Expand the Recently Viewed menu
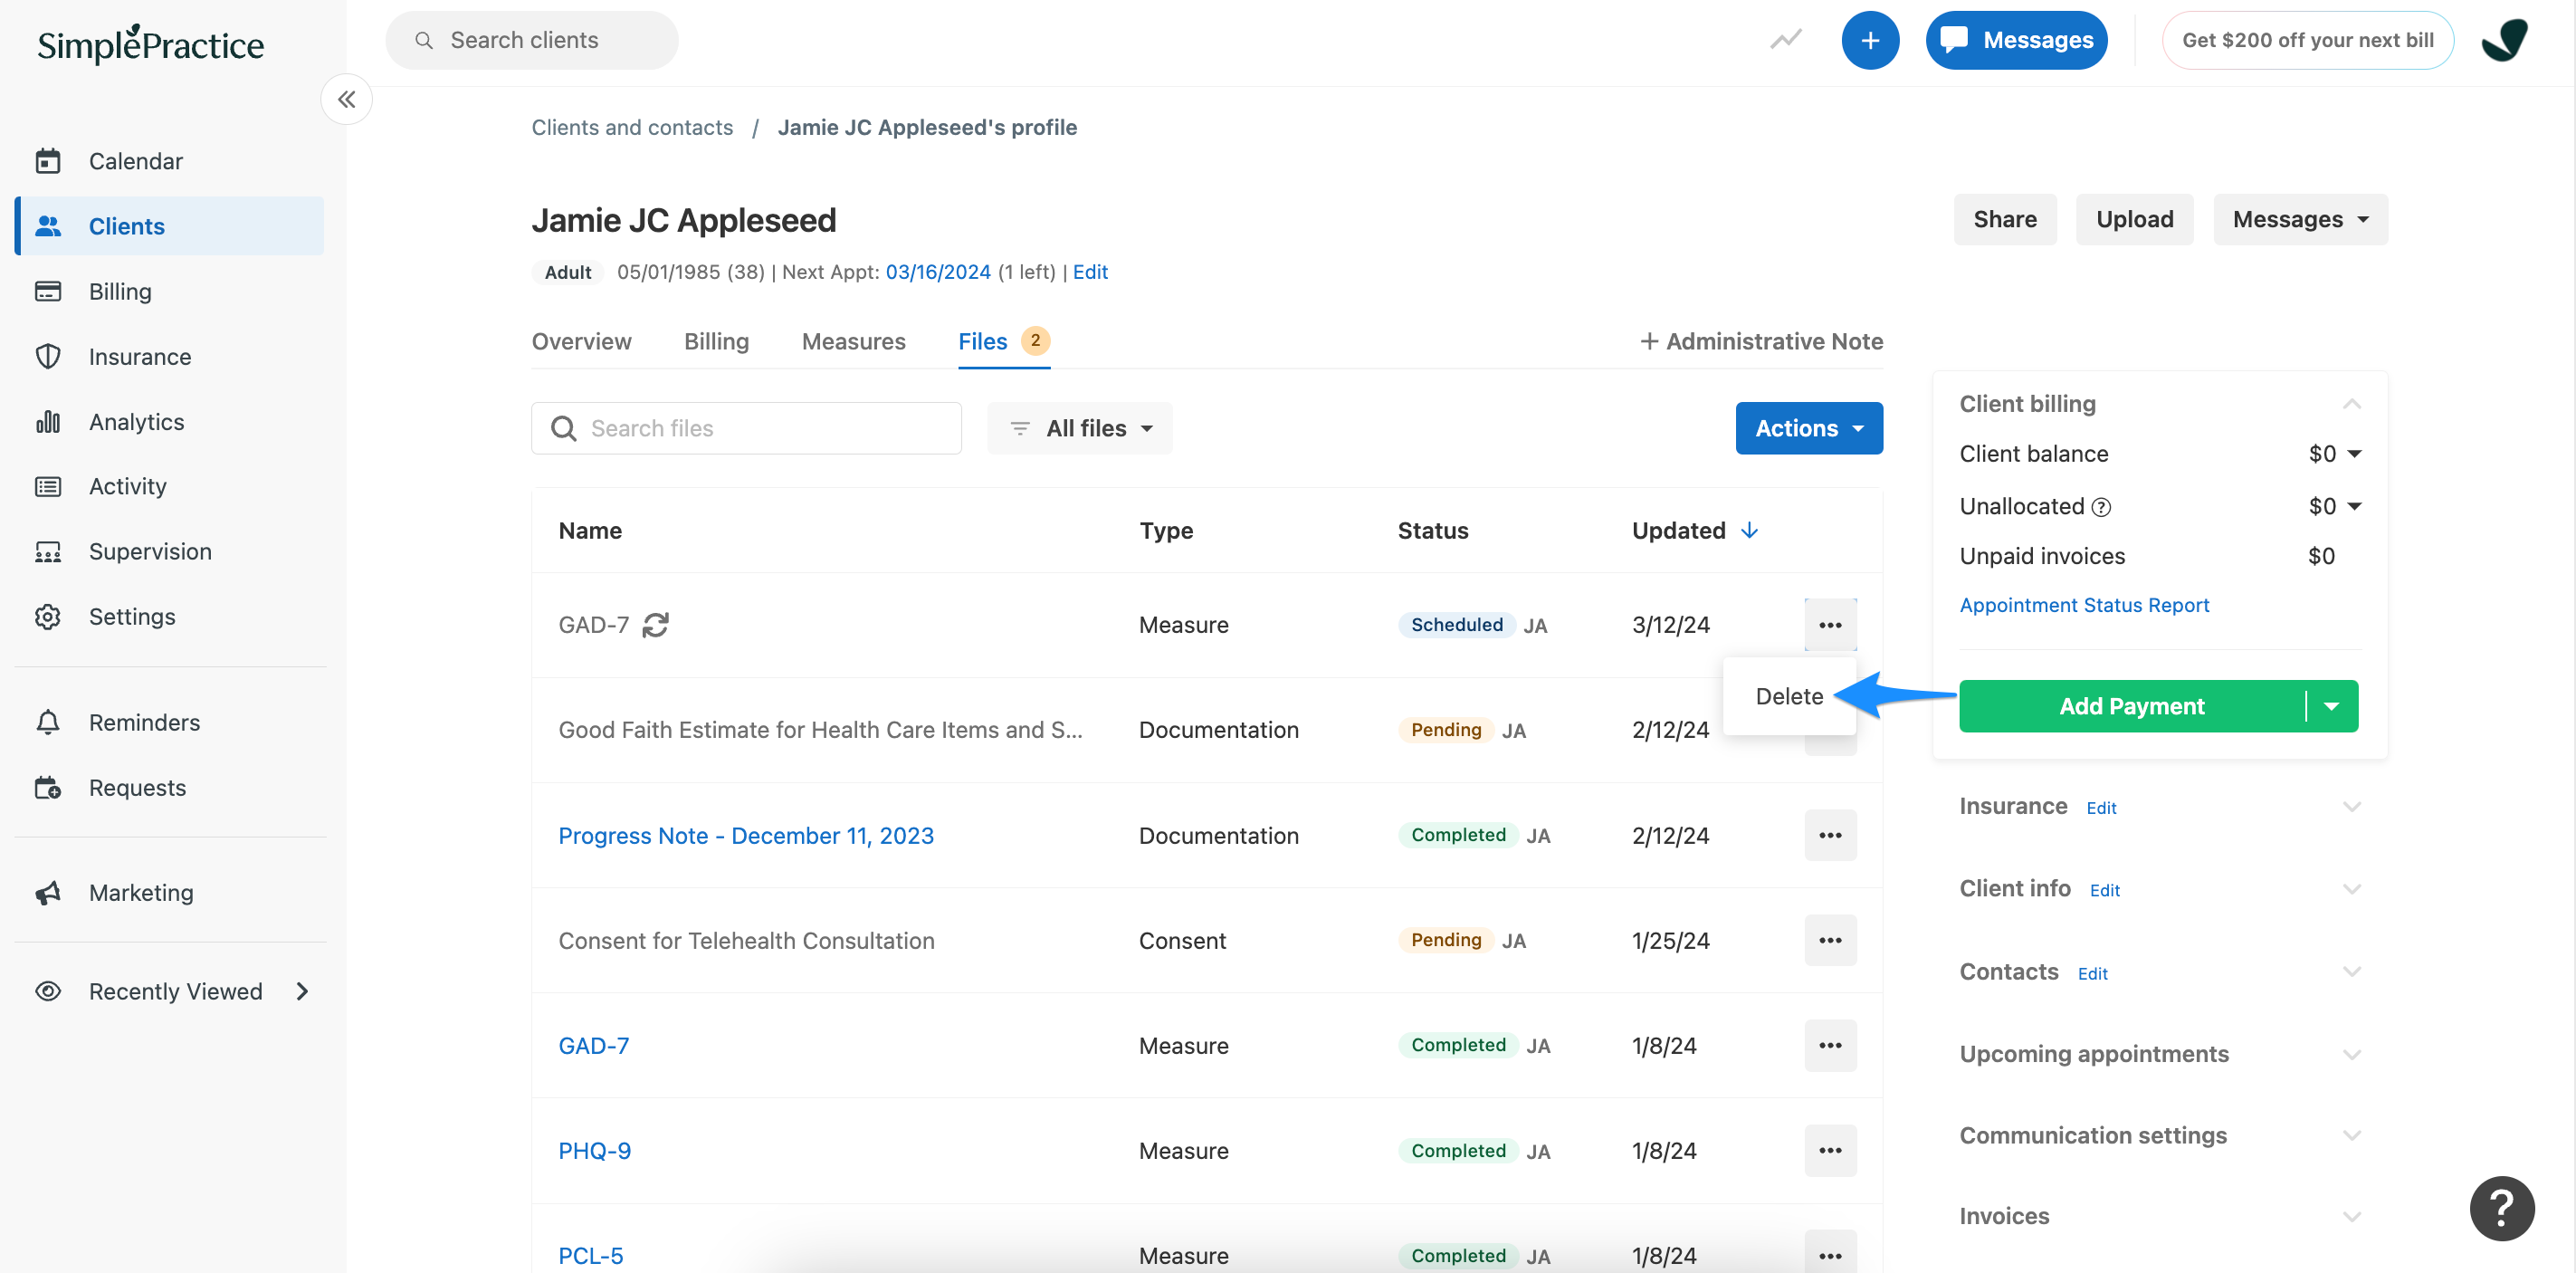Viewport: 2576px width, 1273px height. click(171, 991)
